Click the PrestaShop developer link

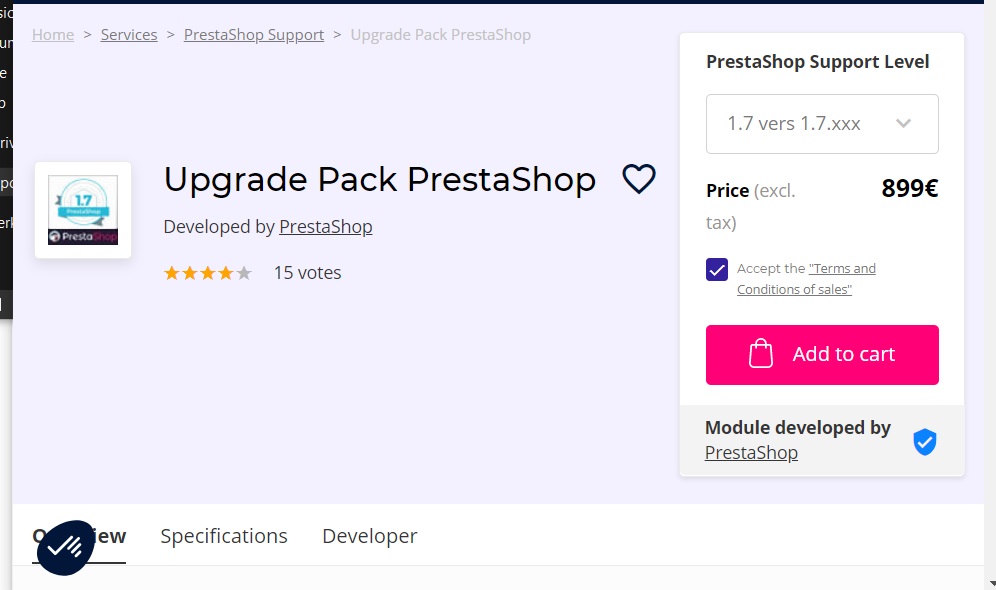click(325, 227)
